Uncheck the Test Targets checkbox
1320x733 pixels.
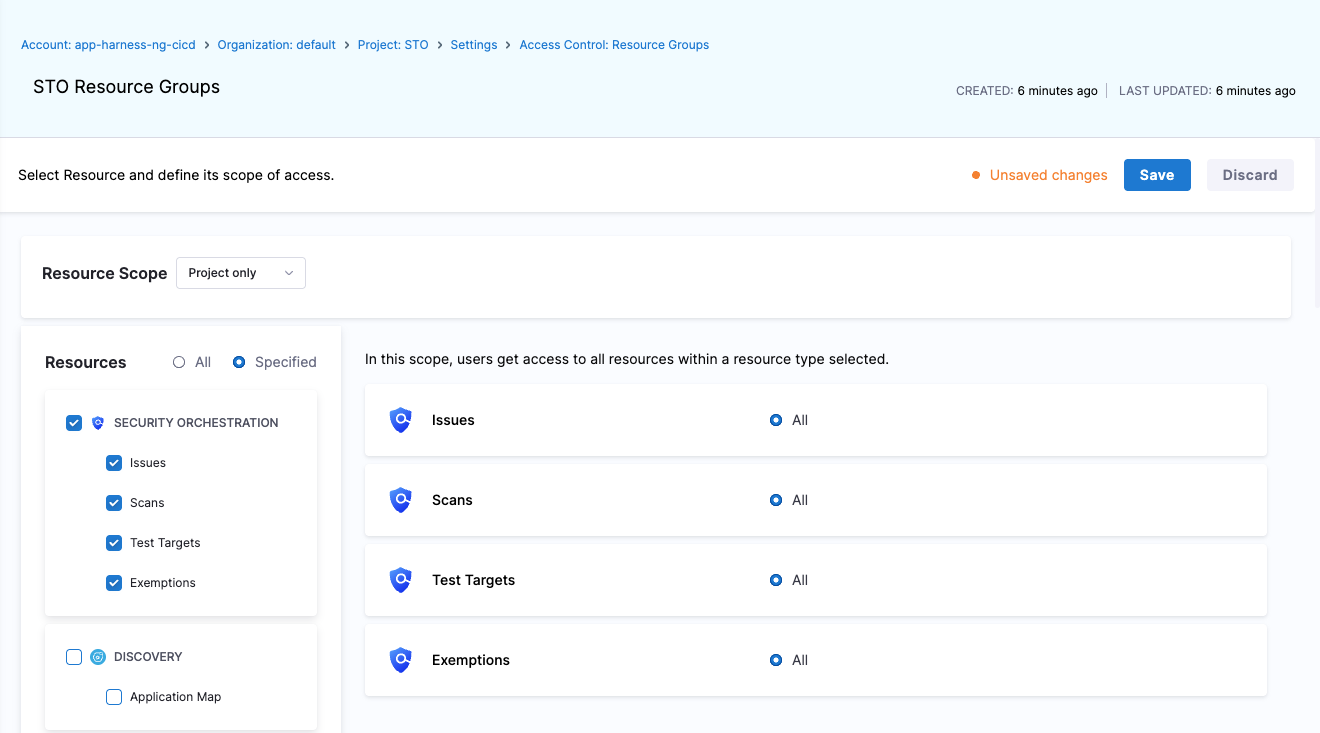point(114,543)
